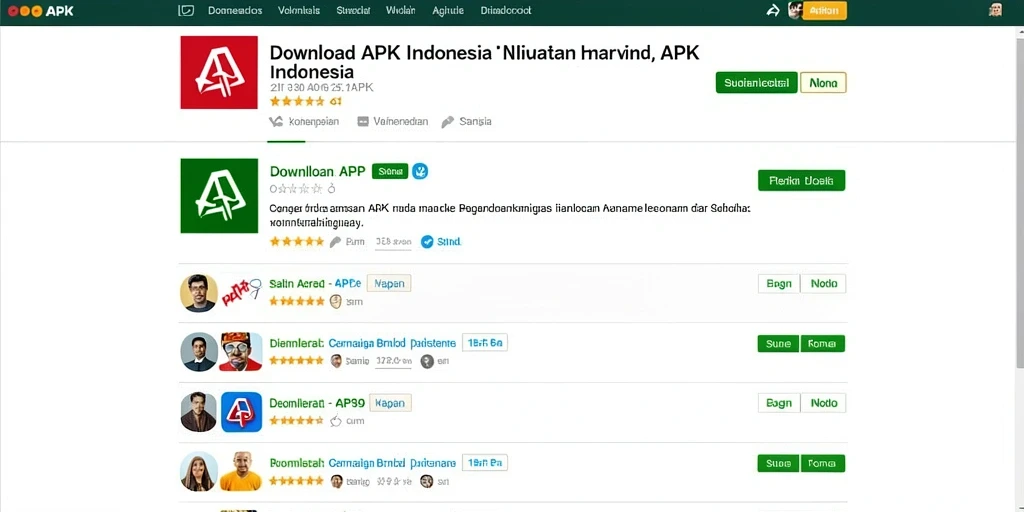
Task: Click Bagn button in Salin Aered row
Action: pyautogui.click(x=778, y=283)
